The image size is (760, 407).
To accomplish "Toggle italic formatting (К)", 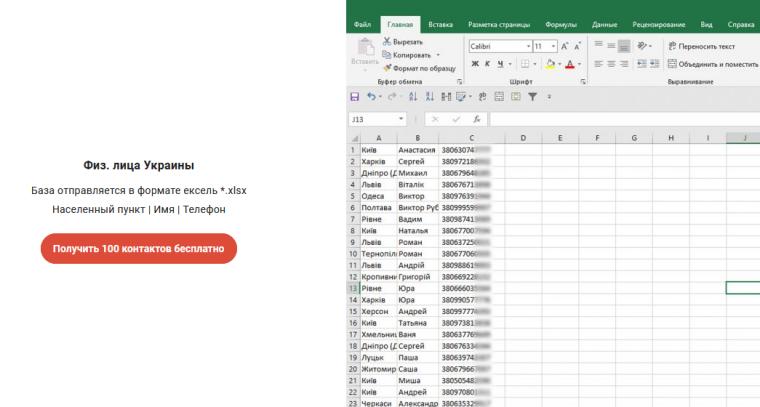I will (489, 64).
